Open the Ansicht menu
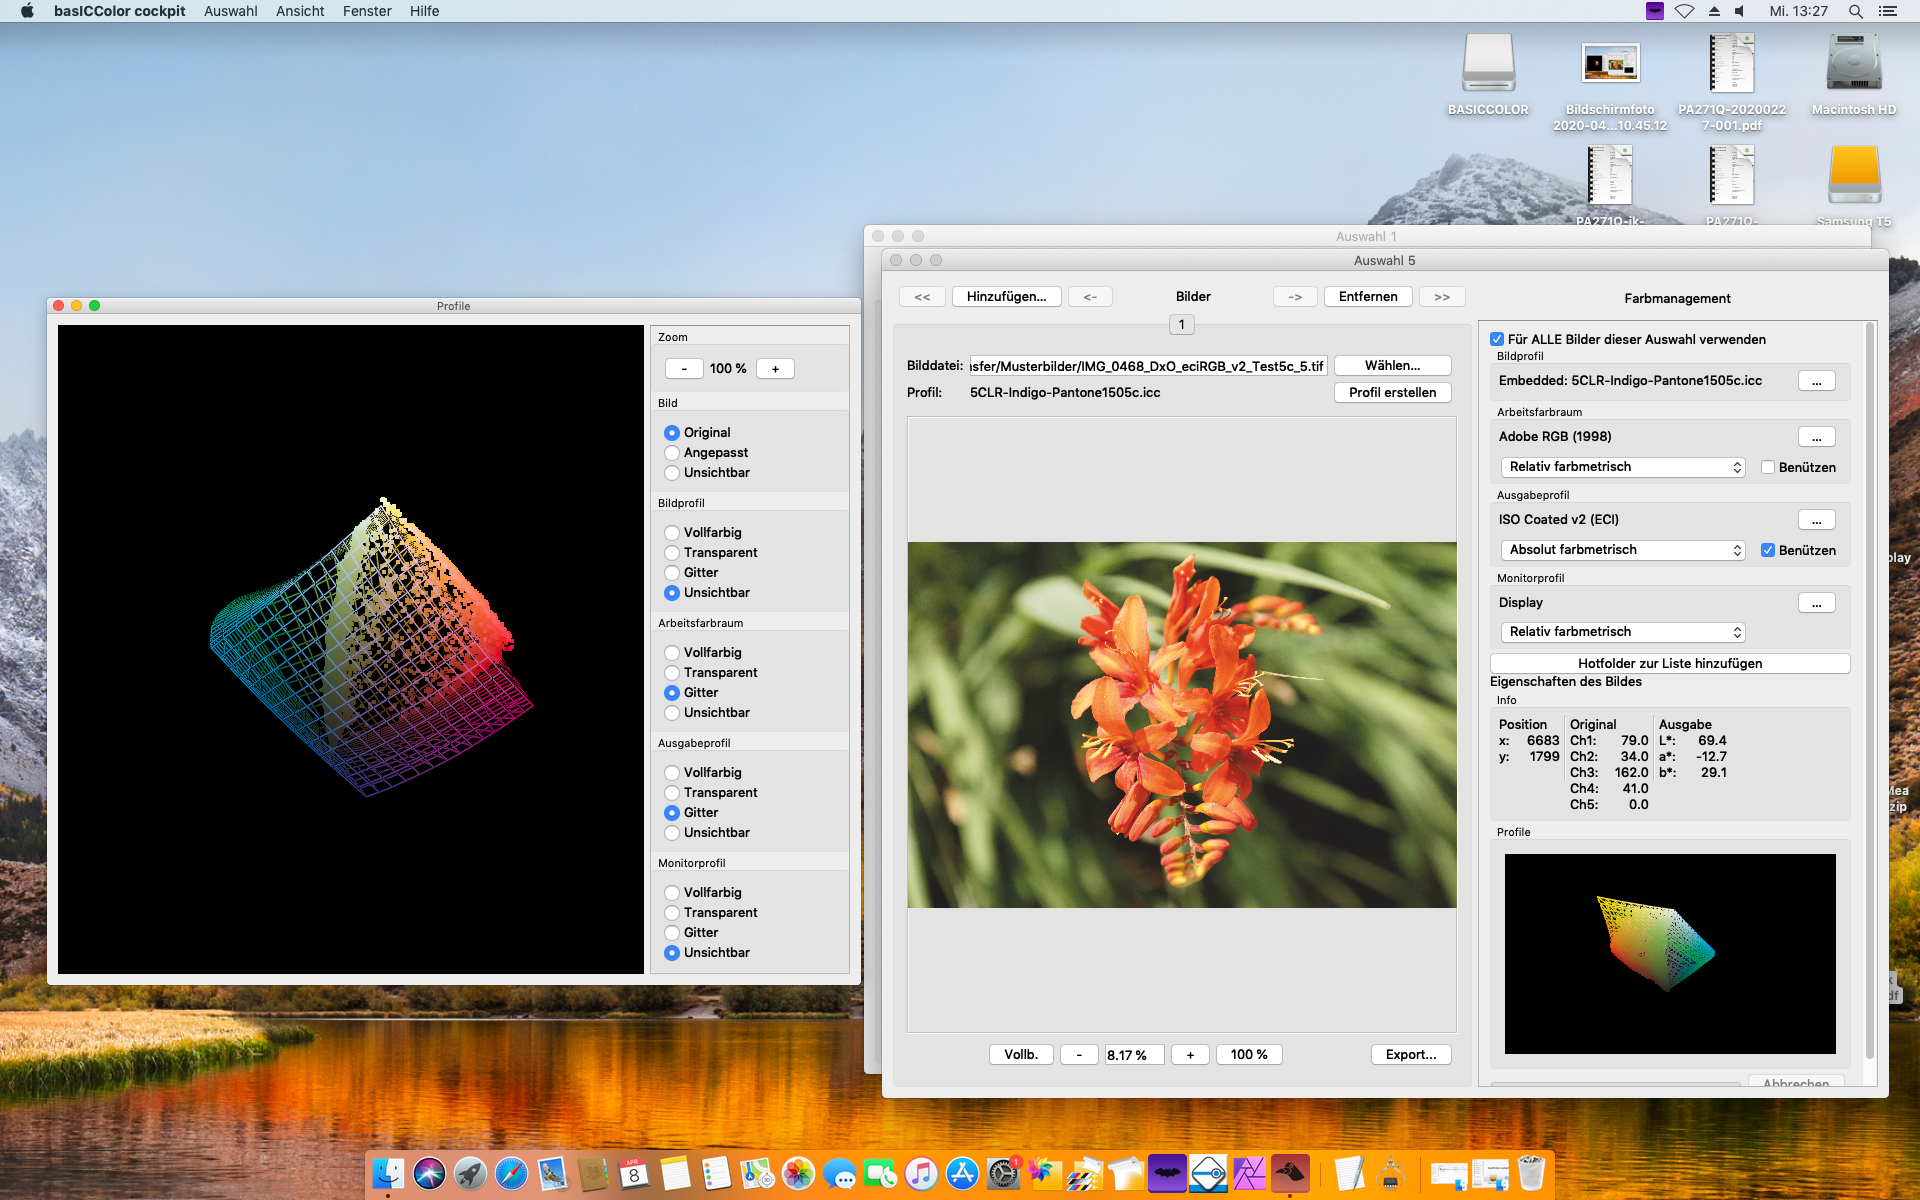This screenshot has height=1200, width=1920. tap(300, 11)
